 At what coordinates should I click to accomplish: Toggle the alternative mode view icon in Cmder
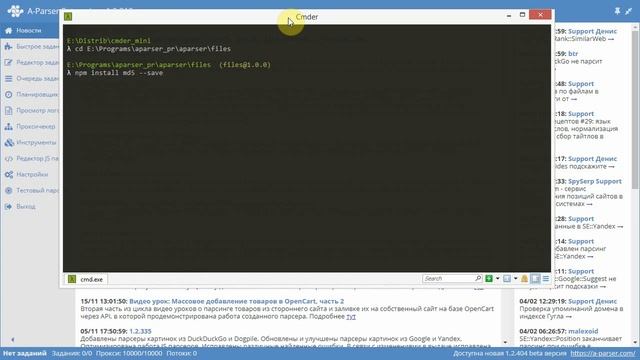[535, 278]
